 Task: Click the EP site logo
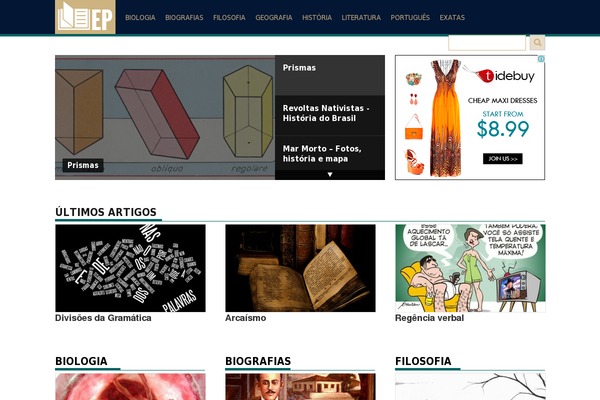click(85, 17)
